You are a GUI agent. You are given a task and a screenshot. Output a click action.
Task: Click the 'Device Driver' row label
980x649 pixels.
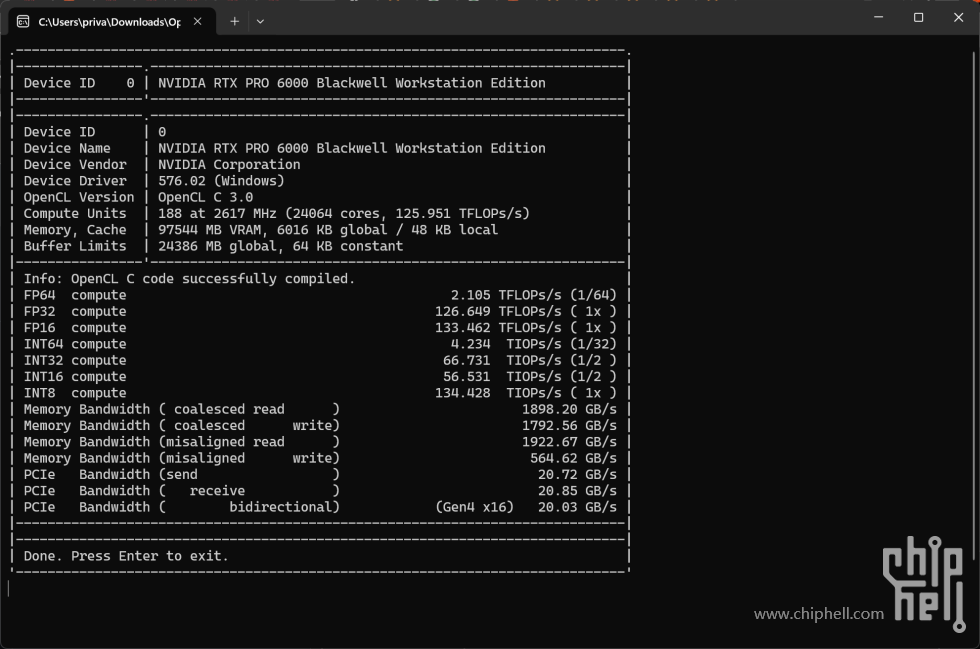[75, 181]
